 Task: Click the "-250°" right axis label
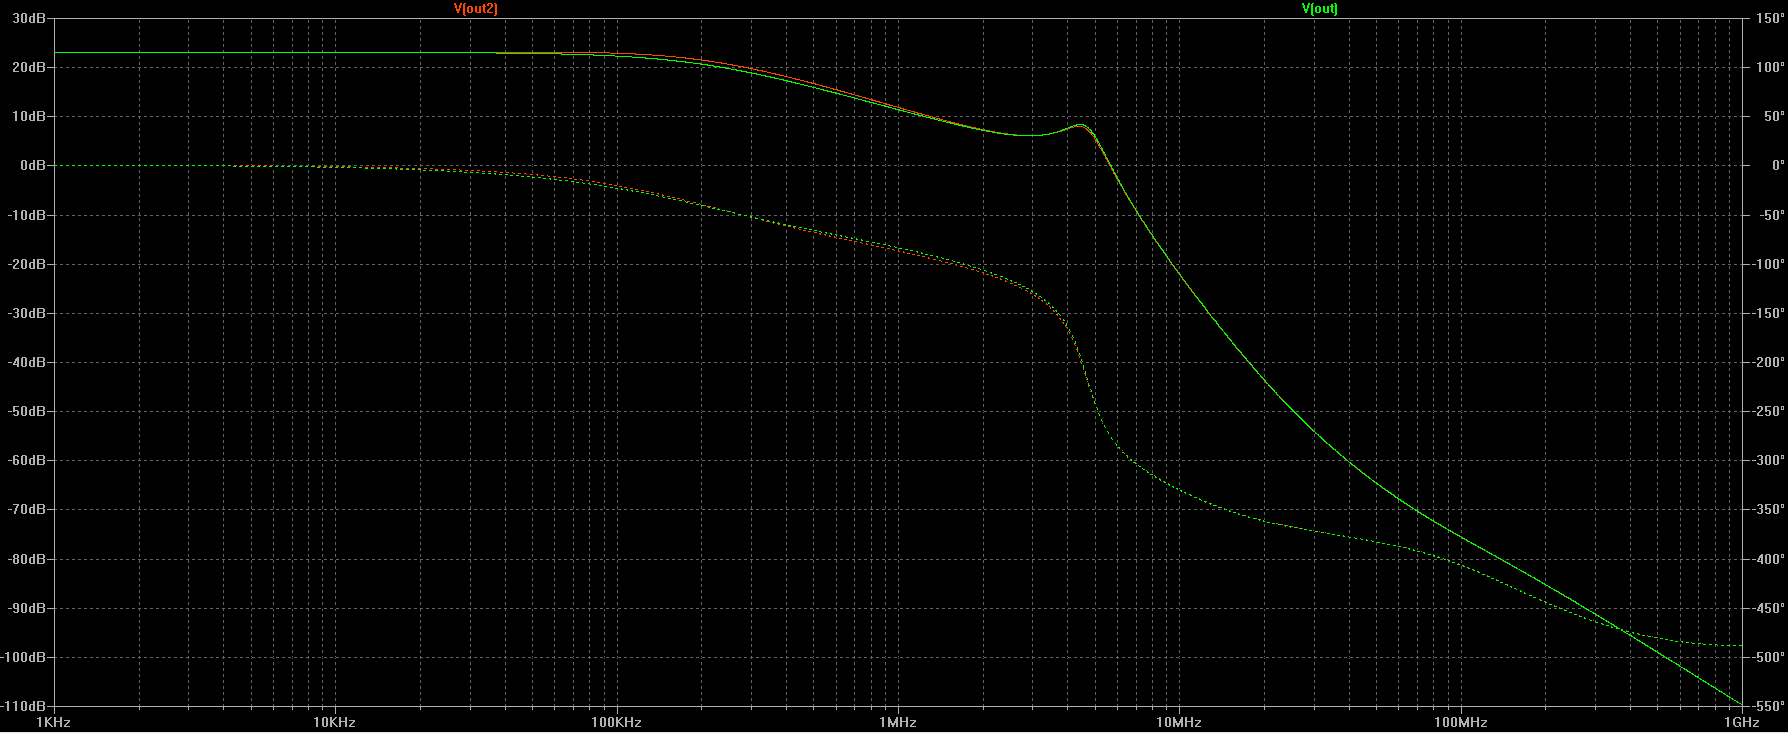[x=1768, y=411]
